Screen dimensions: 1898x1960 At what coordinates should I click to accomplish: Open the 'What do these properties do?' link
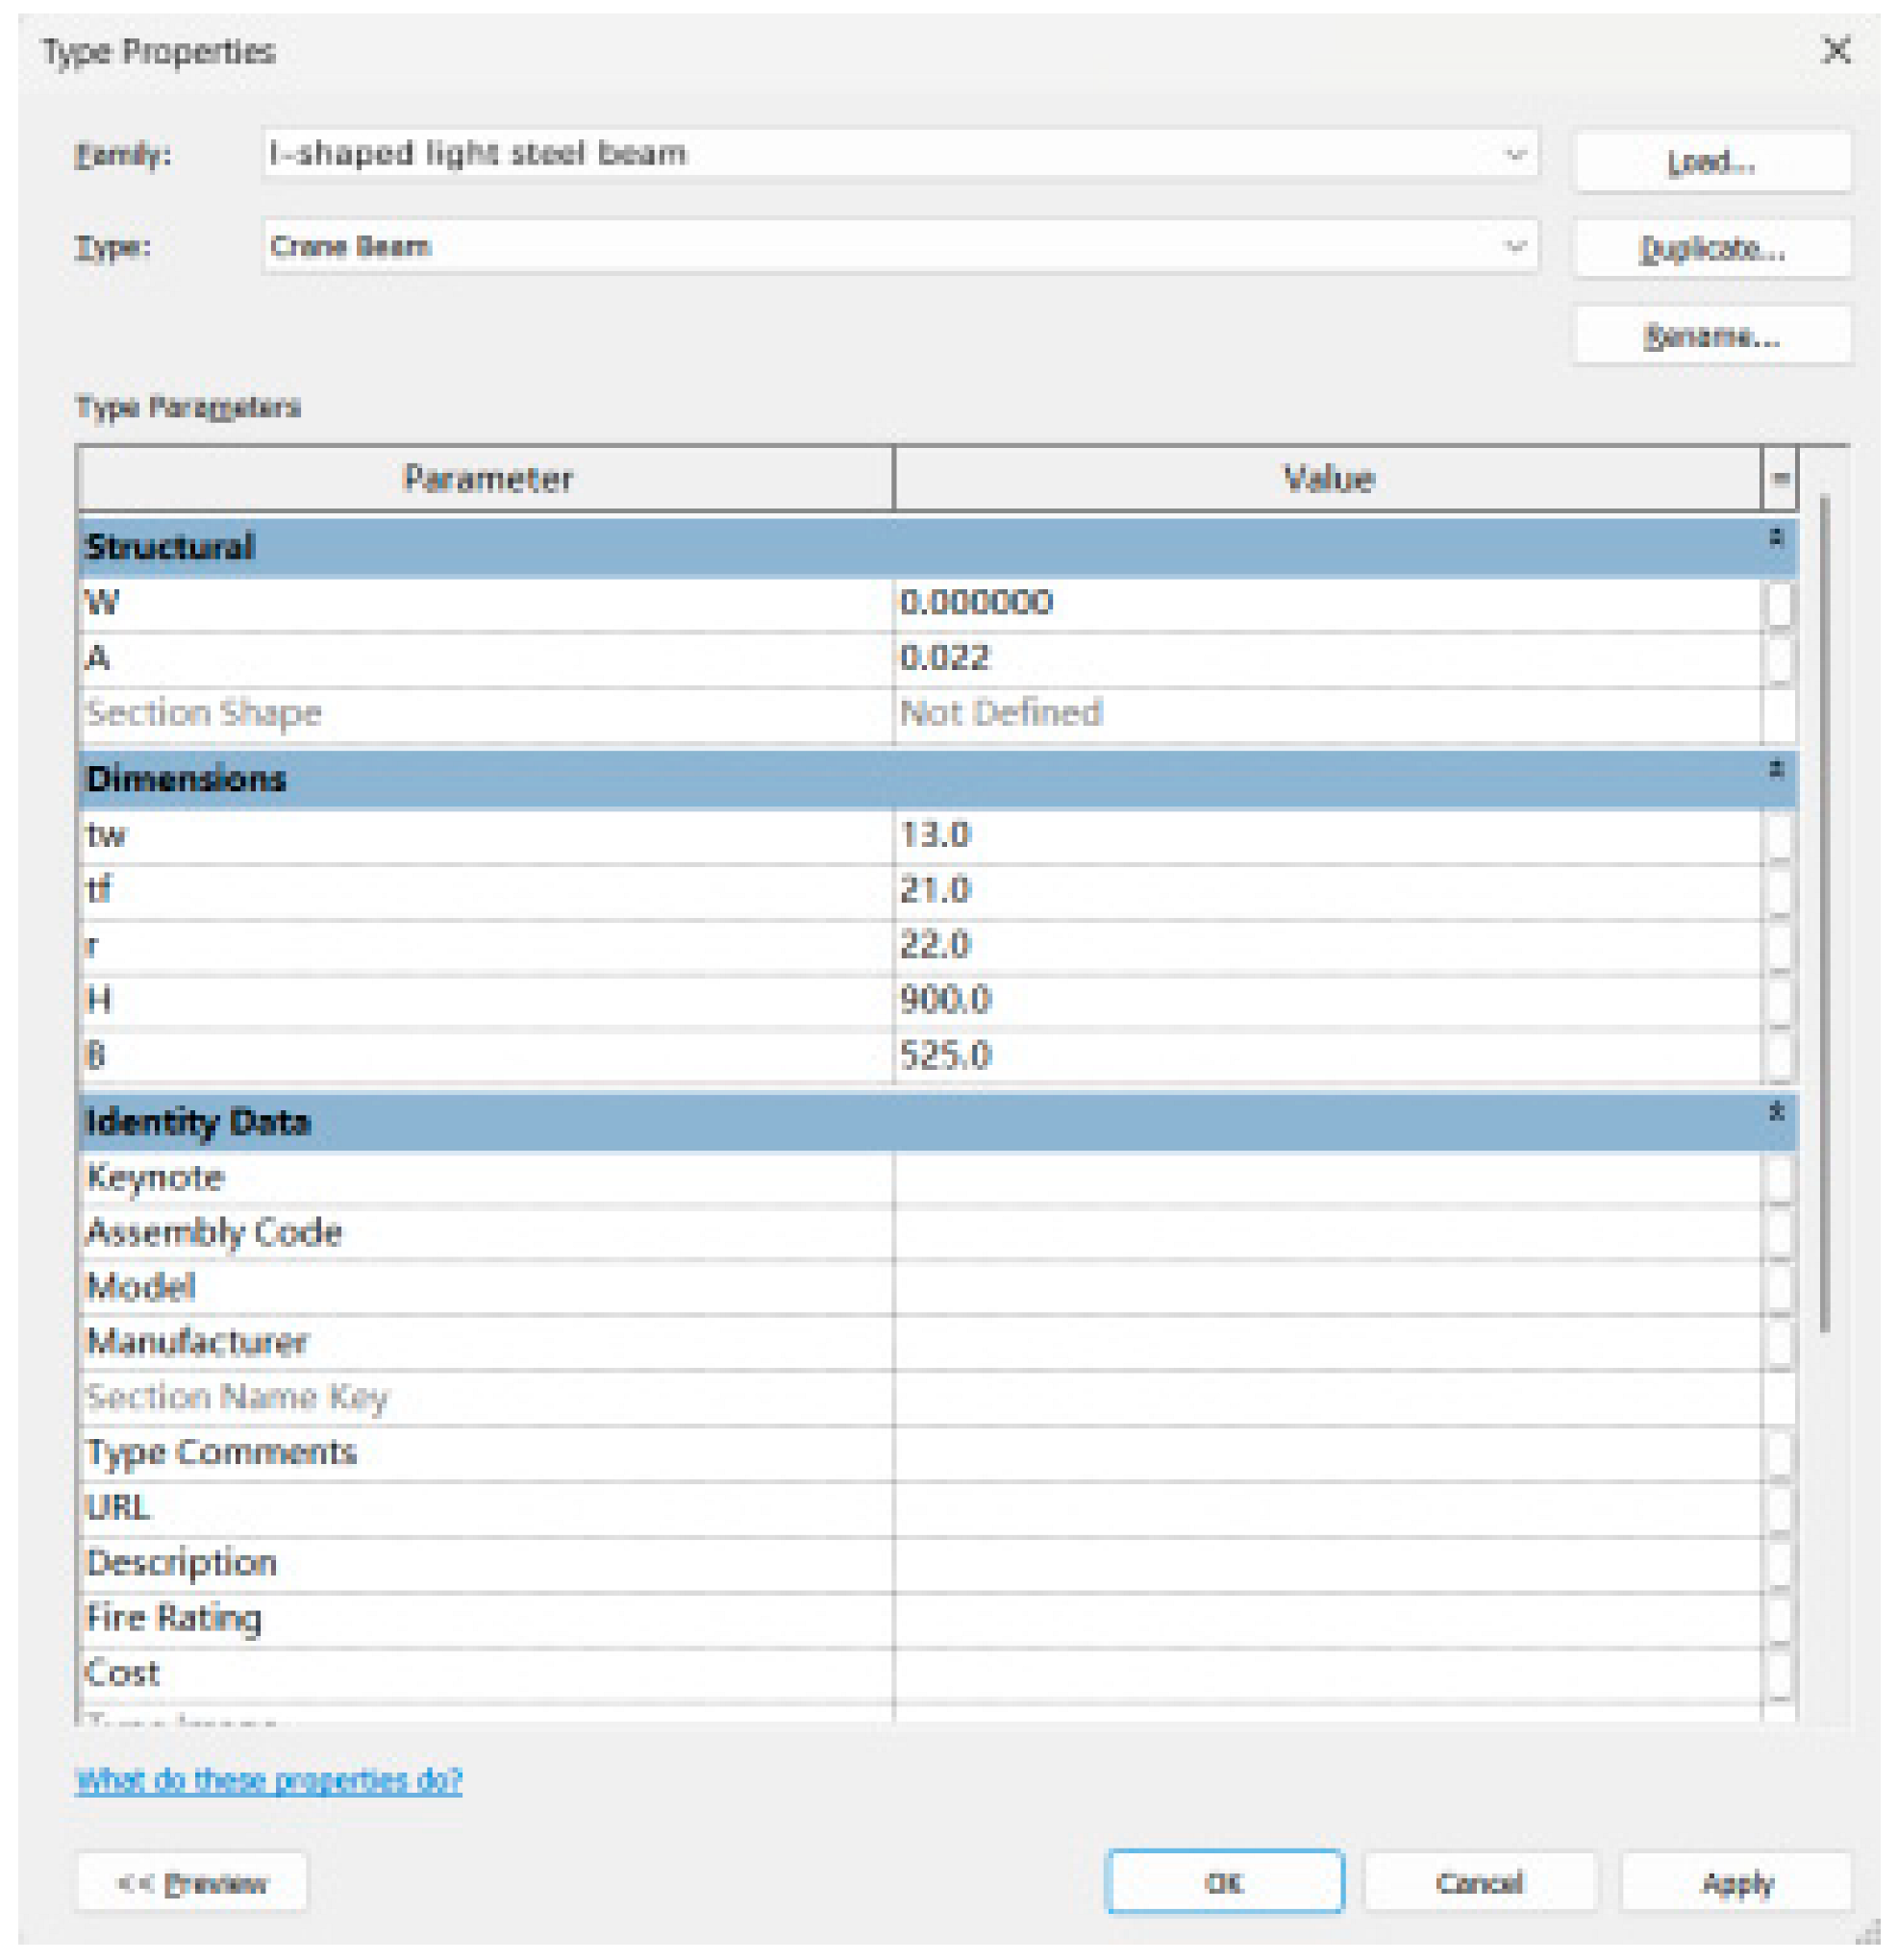click(x=268, y=1780)
